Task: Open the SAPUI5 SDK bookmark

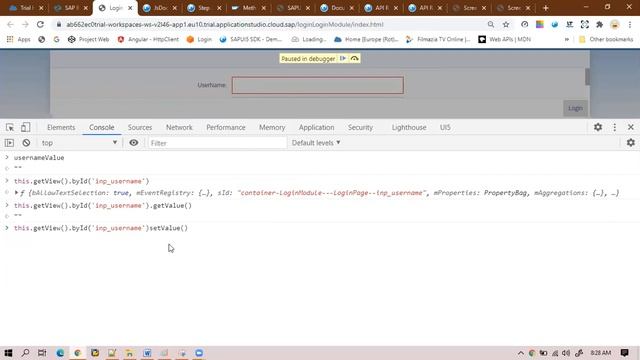Action: 251,40
